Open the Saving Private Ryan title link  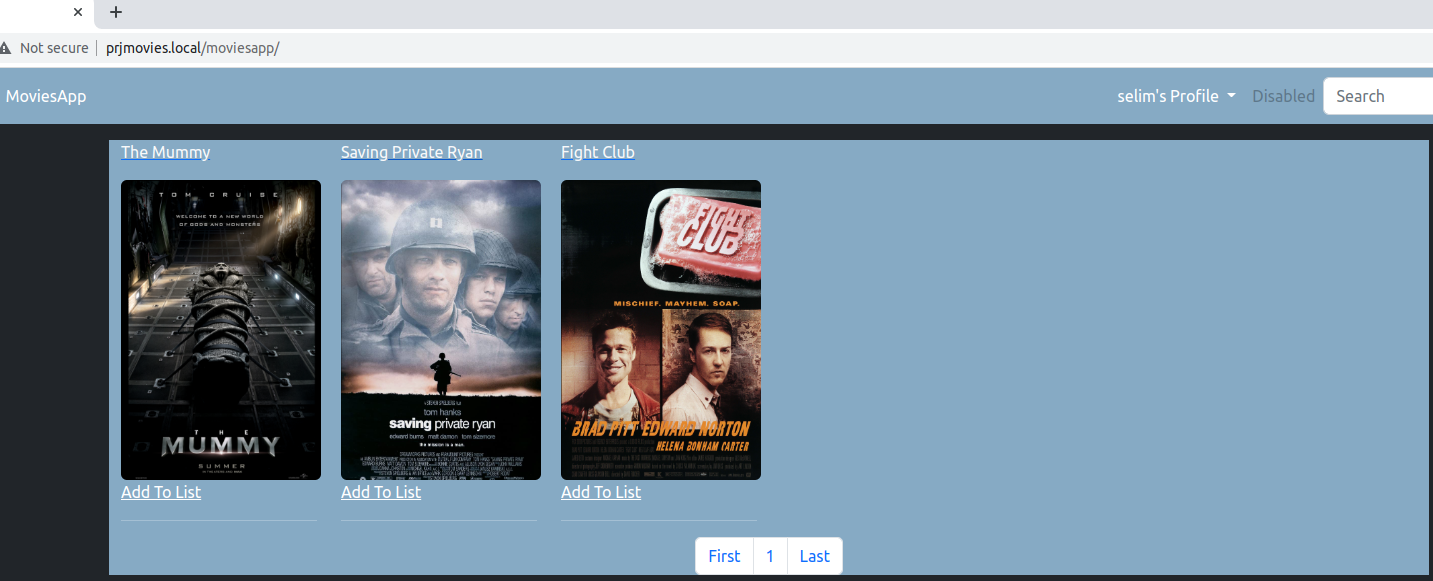pos(412,152)
